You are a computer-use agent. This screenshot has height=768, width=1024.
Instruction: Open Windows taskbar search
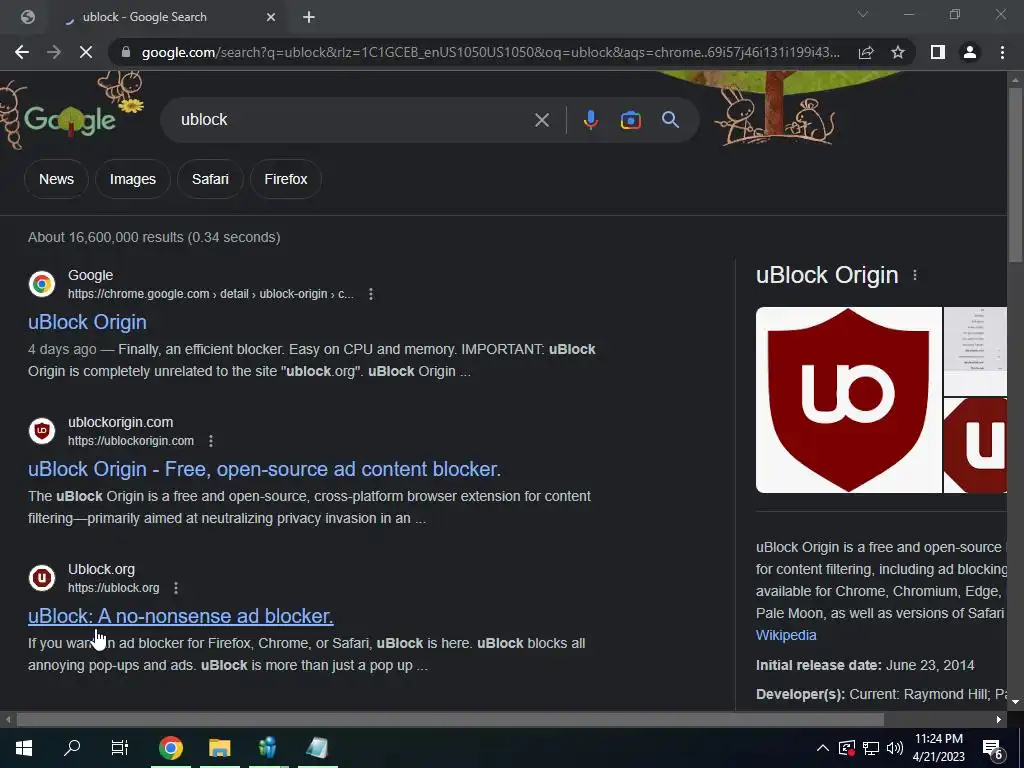pyautogui.click(x=72, y=748)
